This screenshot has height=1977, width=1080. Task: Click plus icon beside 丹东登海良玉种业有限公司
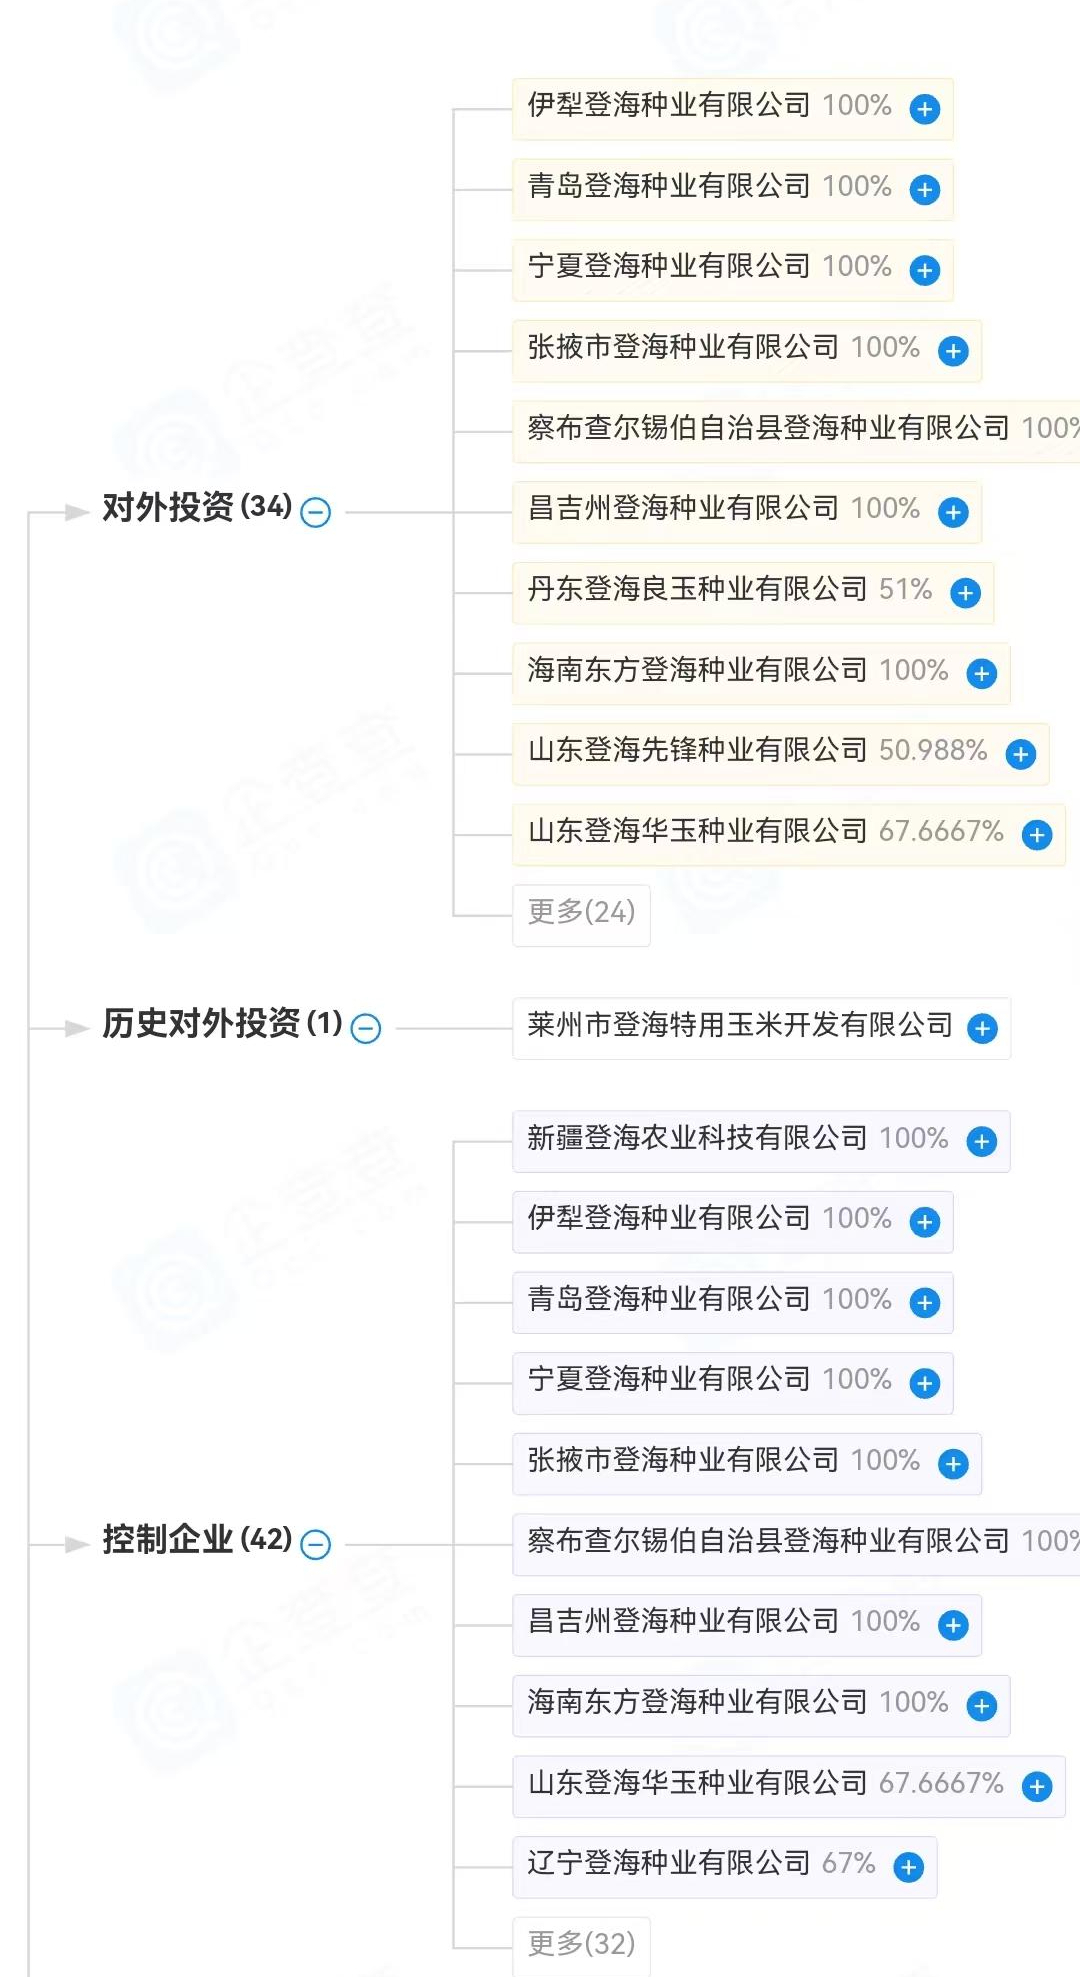[x=965, y=593]
